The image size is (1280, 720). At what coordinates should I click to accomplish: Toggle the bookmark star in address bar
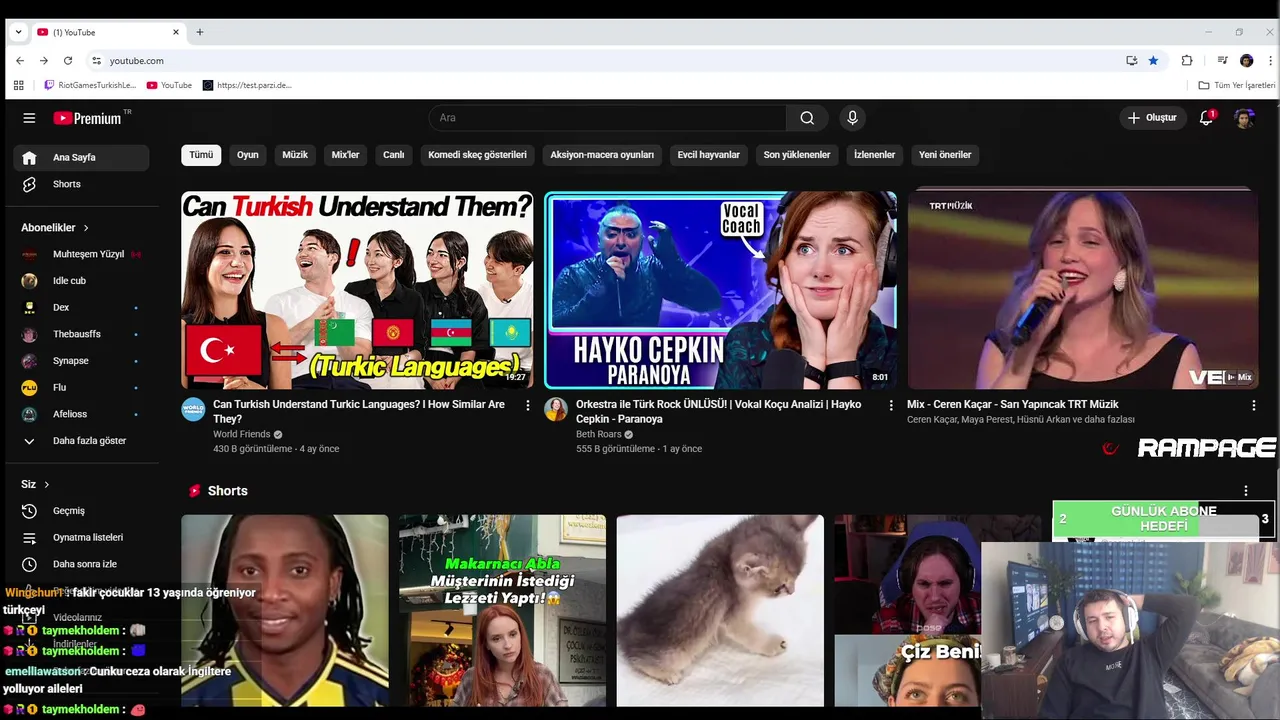[1153, 61]
